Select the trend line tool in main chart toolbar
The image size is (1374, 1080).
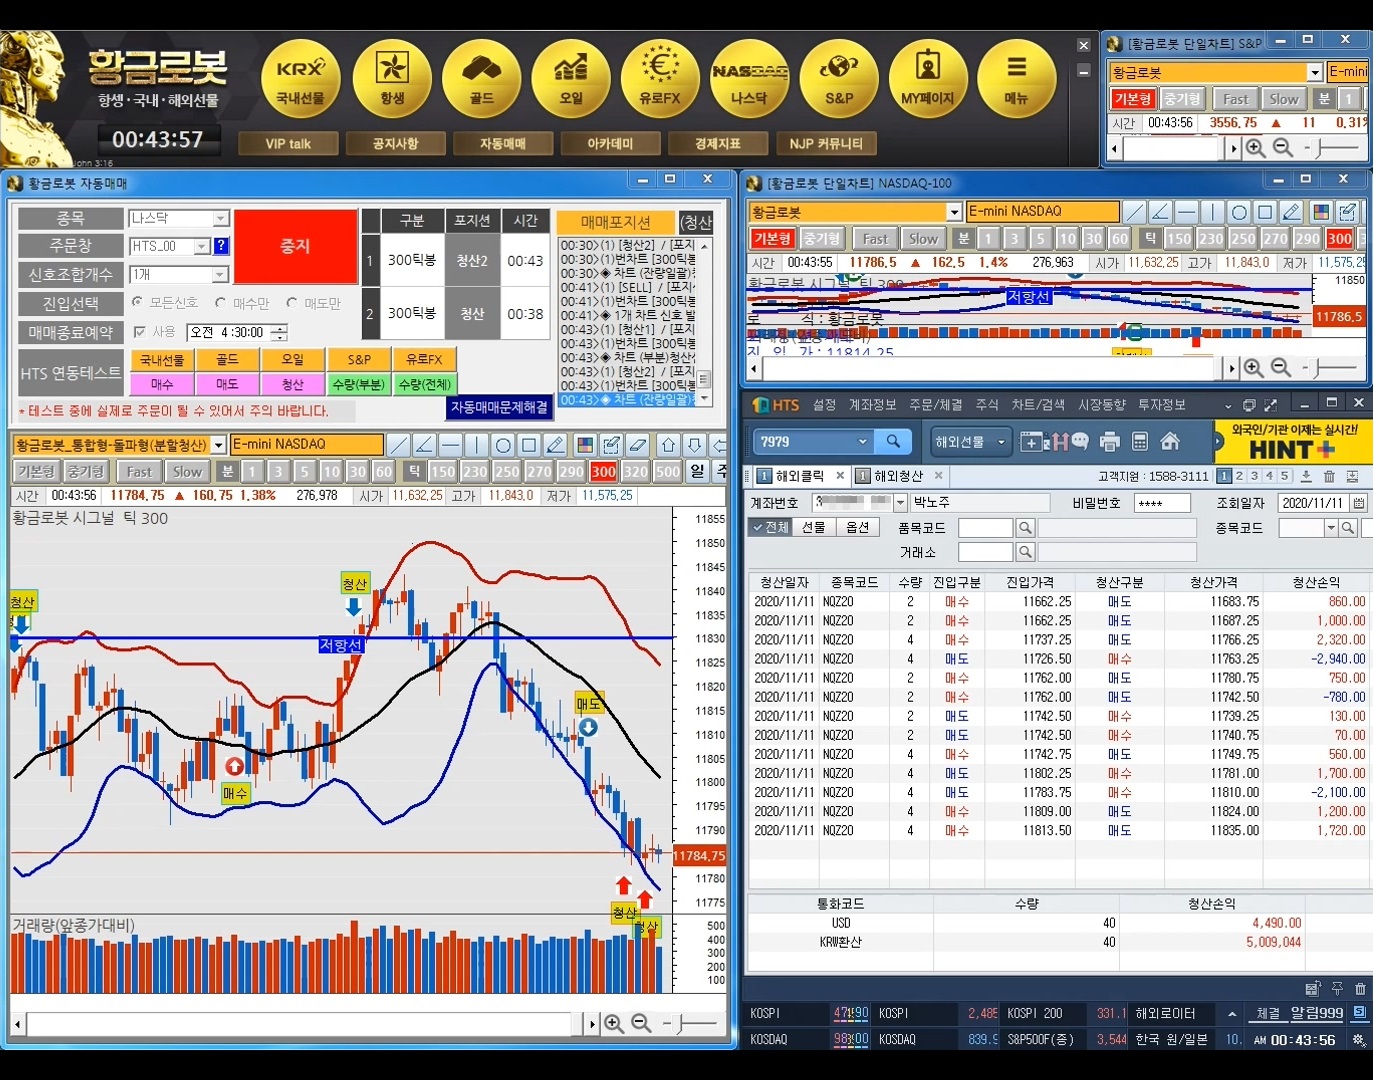pyautogui.click(x=398, y=445)
